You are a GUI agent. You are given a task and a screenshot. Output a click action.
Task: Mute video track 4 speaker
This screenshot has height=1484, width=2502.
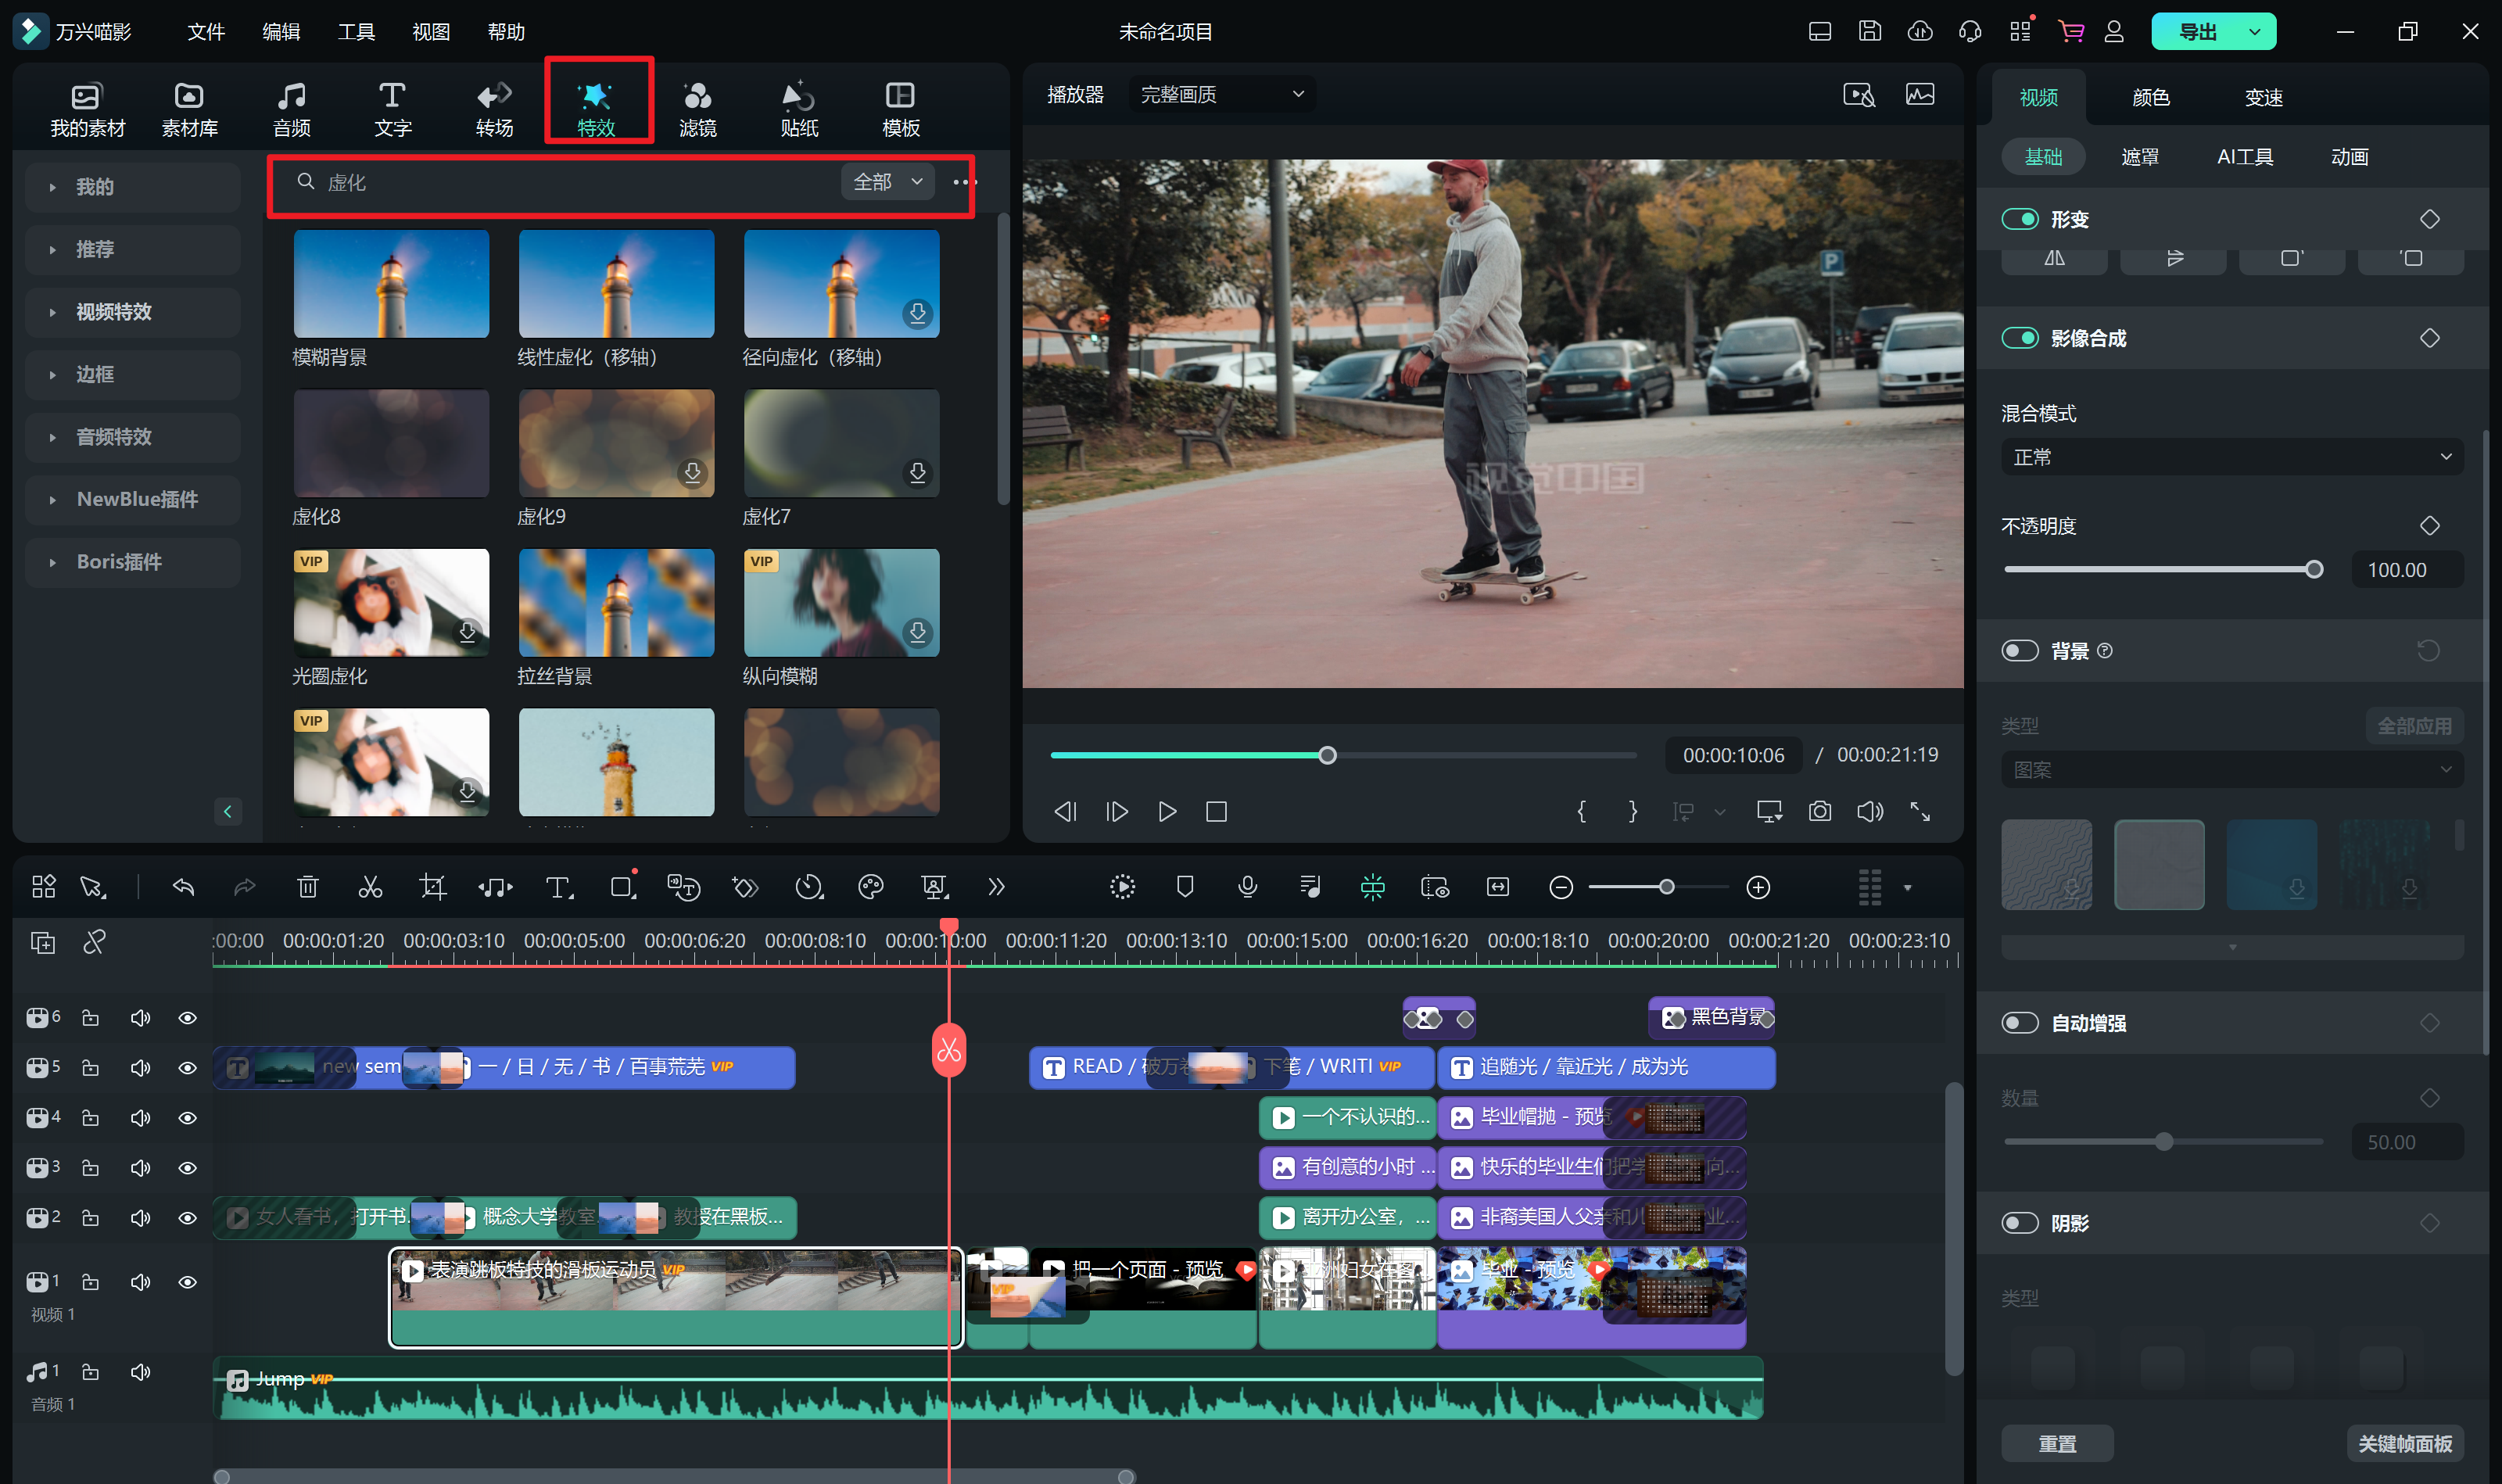[x=140, y=1118]
